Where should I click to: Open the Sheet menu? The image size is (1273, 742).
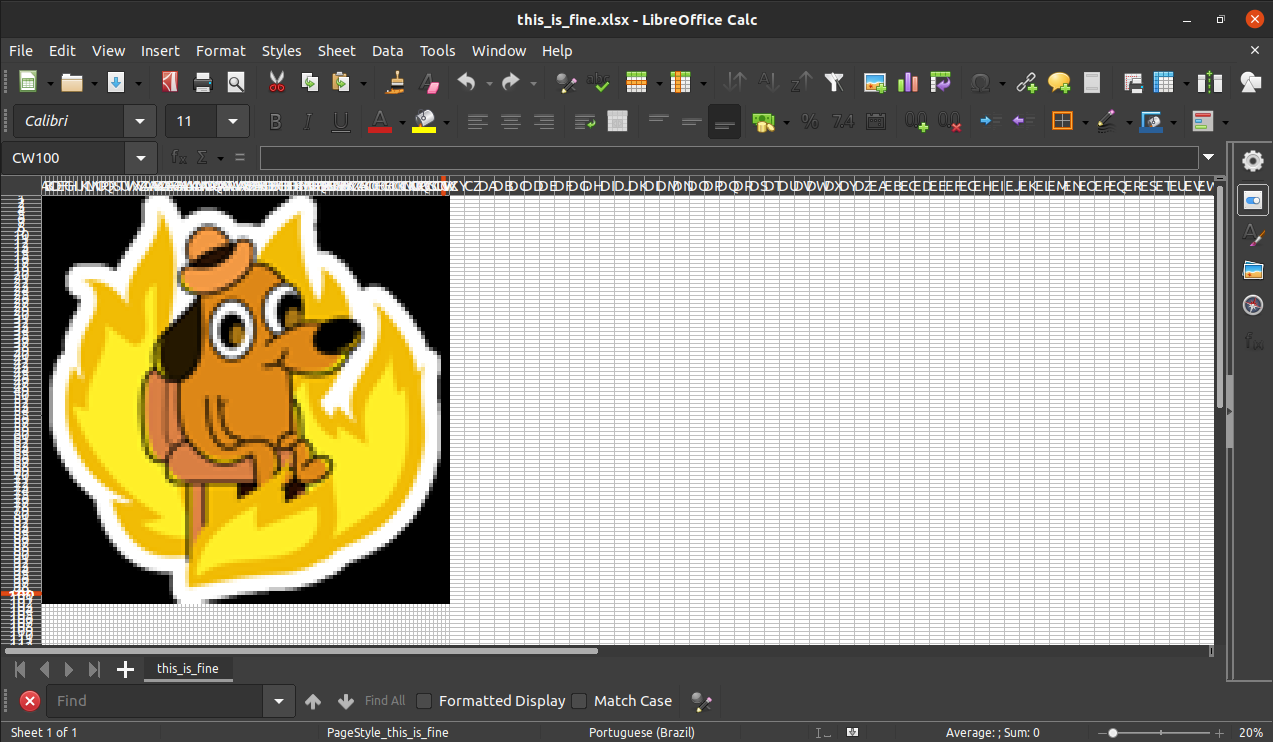coord(337,50)
